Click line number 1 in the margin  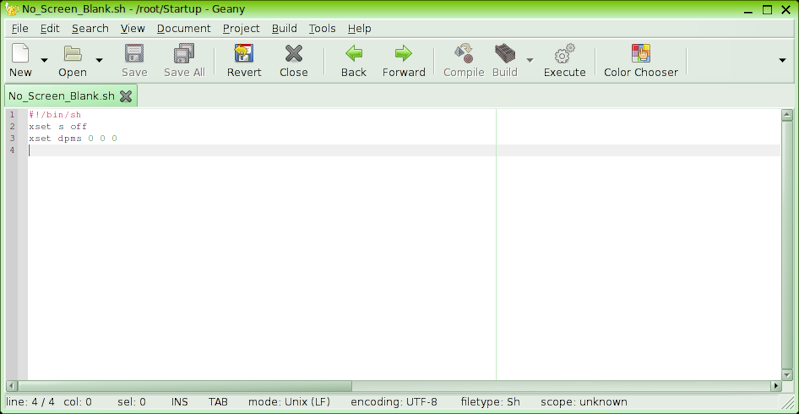click(12, 114)
